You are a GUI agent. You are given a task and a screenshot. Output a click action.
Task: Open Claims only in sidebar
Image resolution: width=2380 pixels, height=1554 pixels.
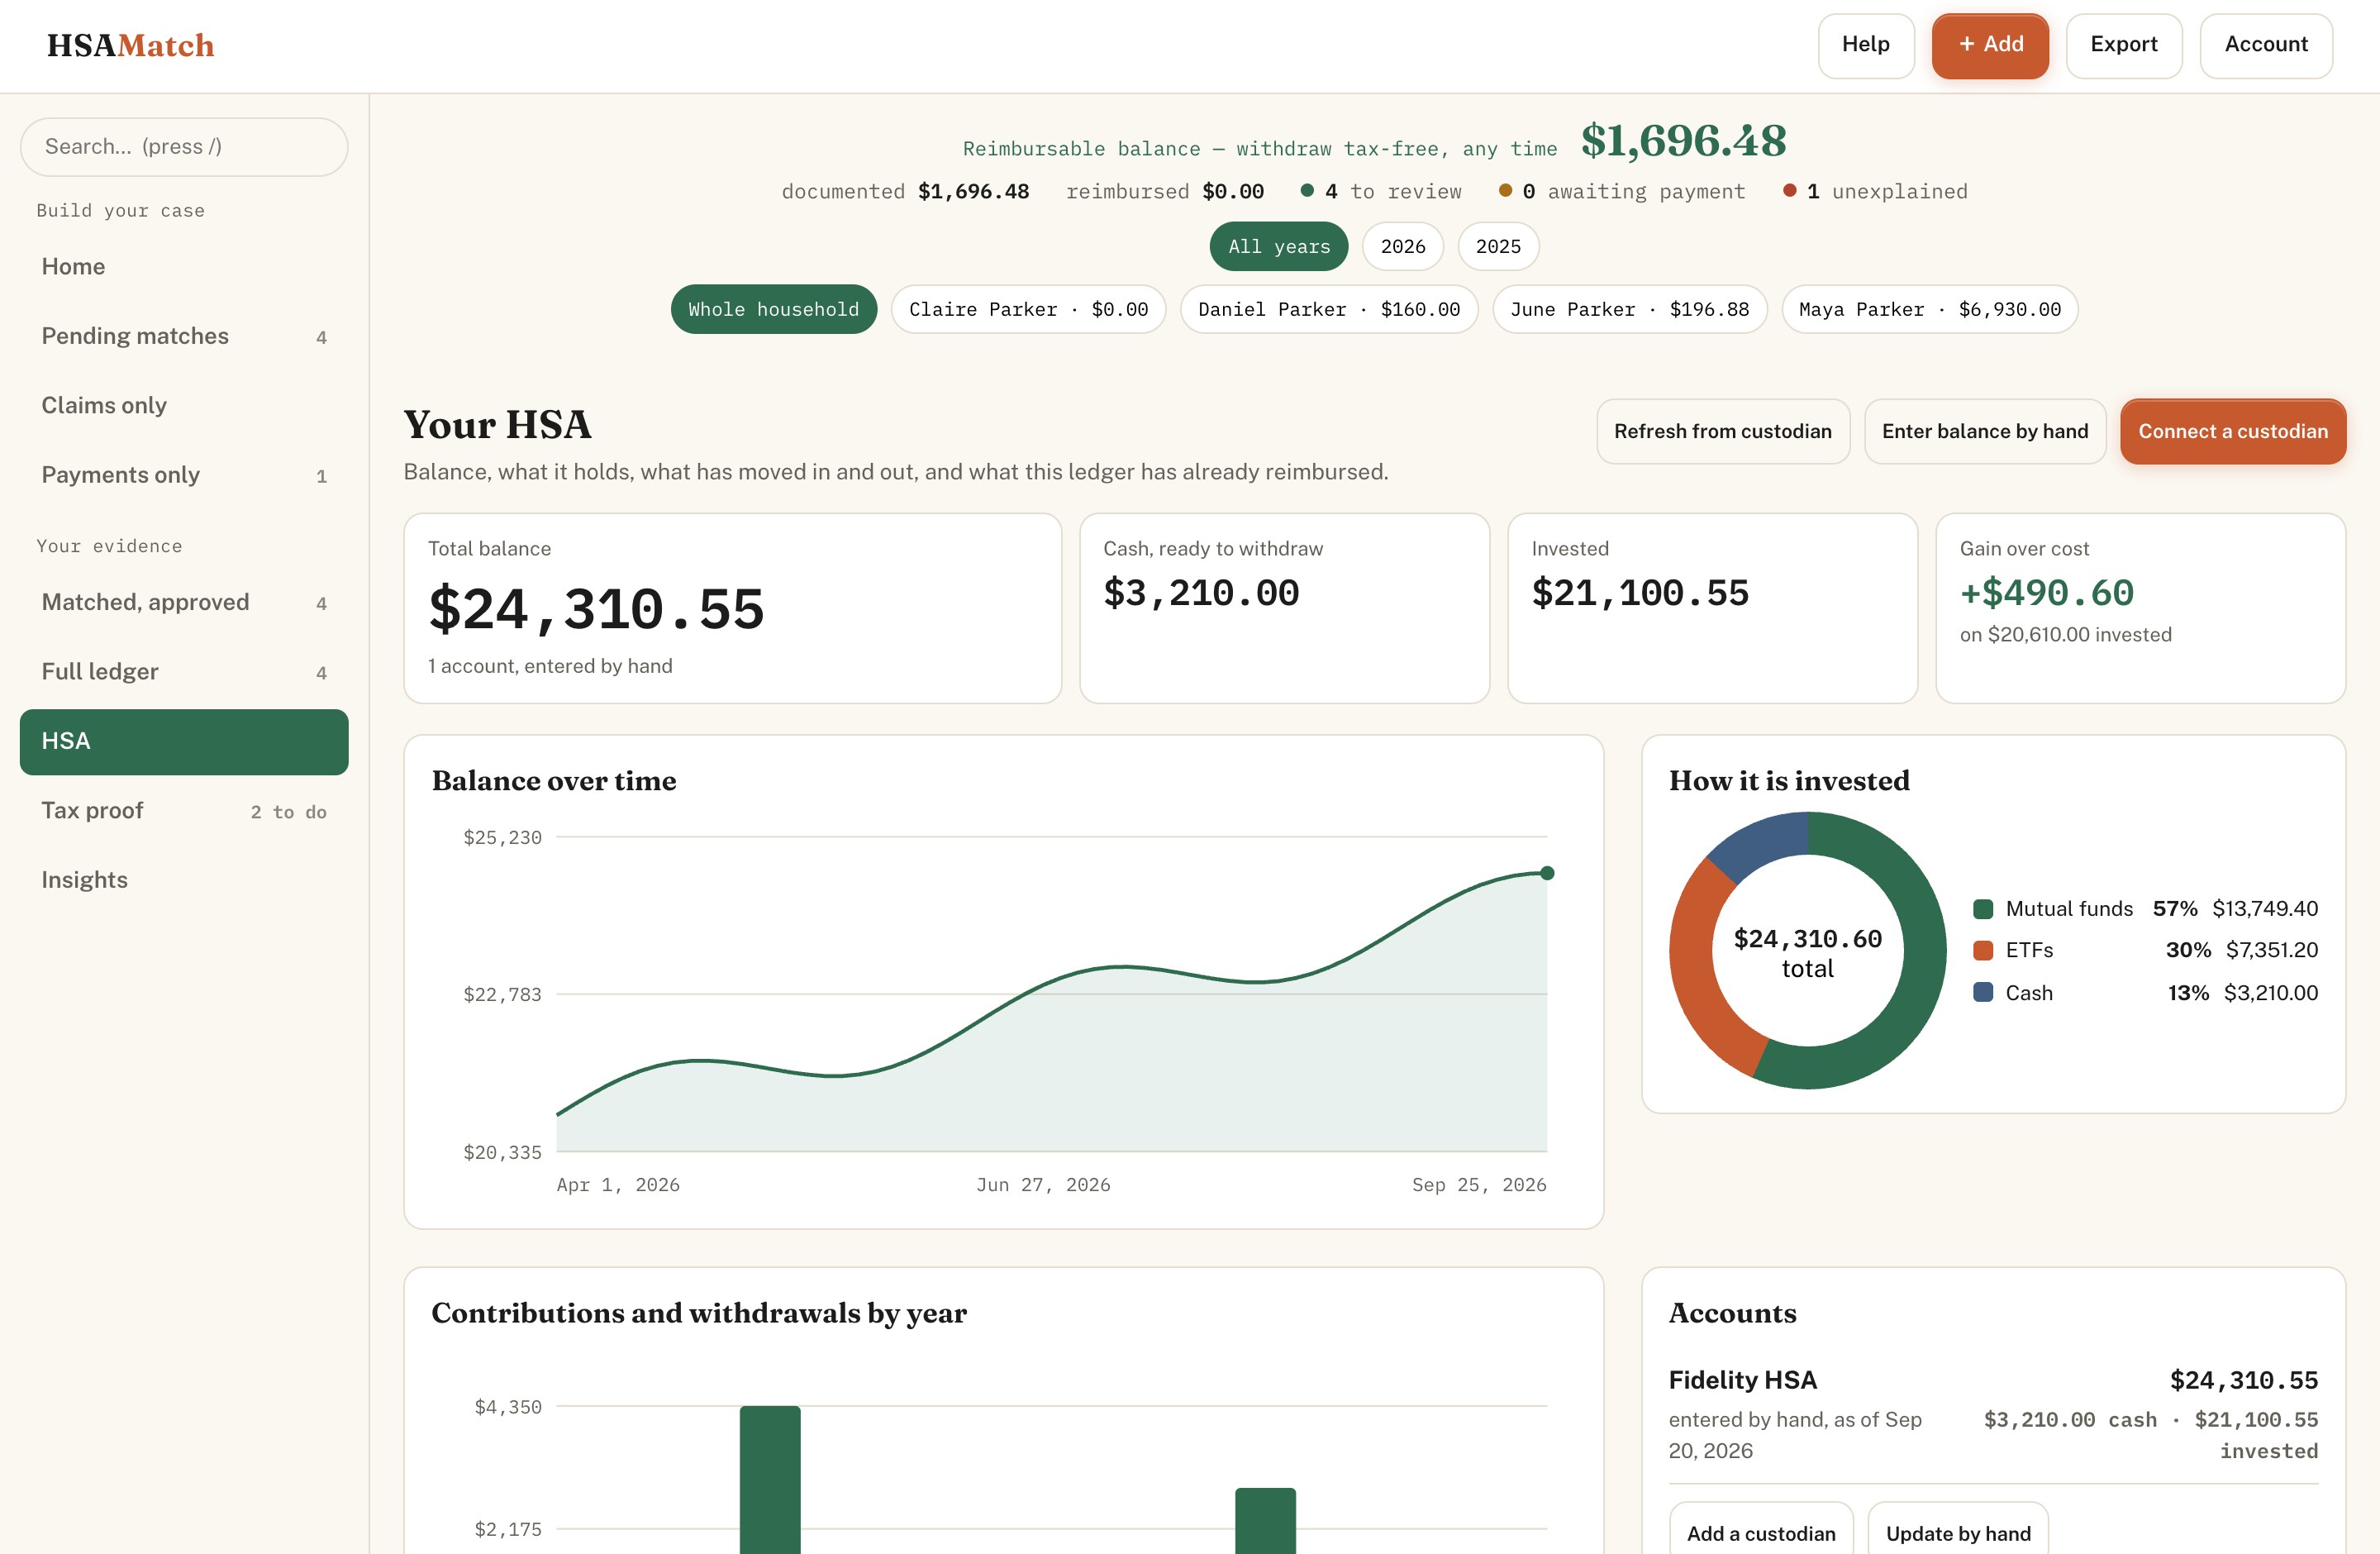pyautogui.click(x=184, y=405)
